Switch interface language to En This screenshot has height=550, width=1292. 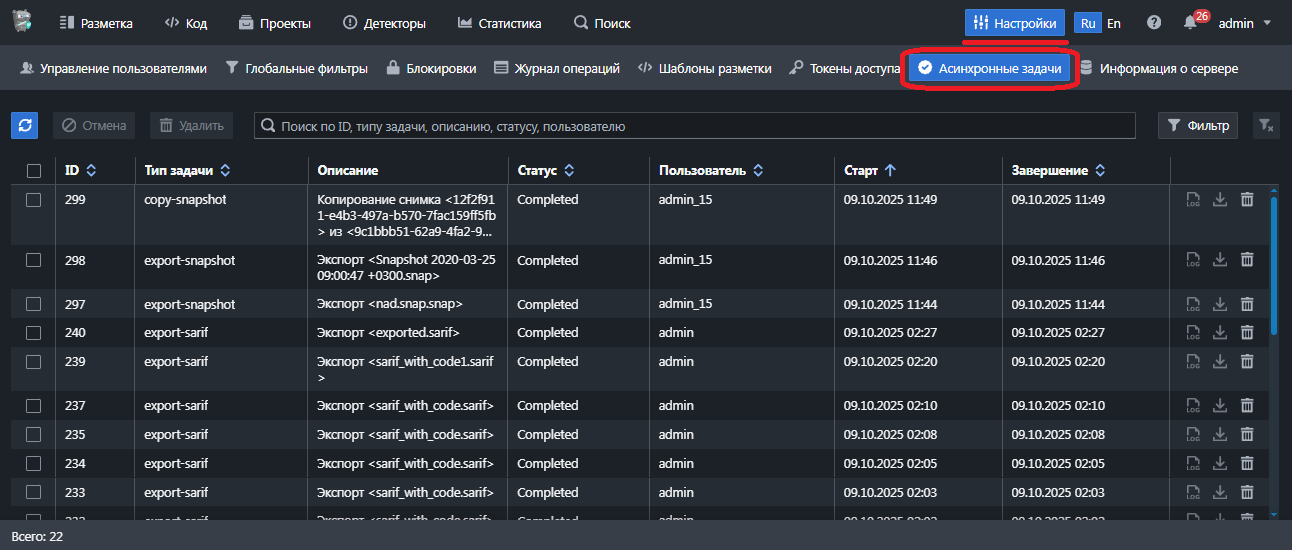point(1114,23)
